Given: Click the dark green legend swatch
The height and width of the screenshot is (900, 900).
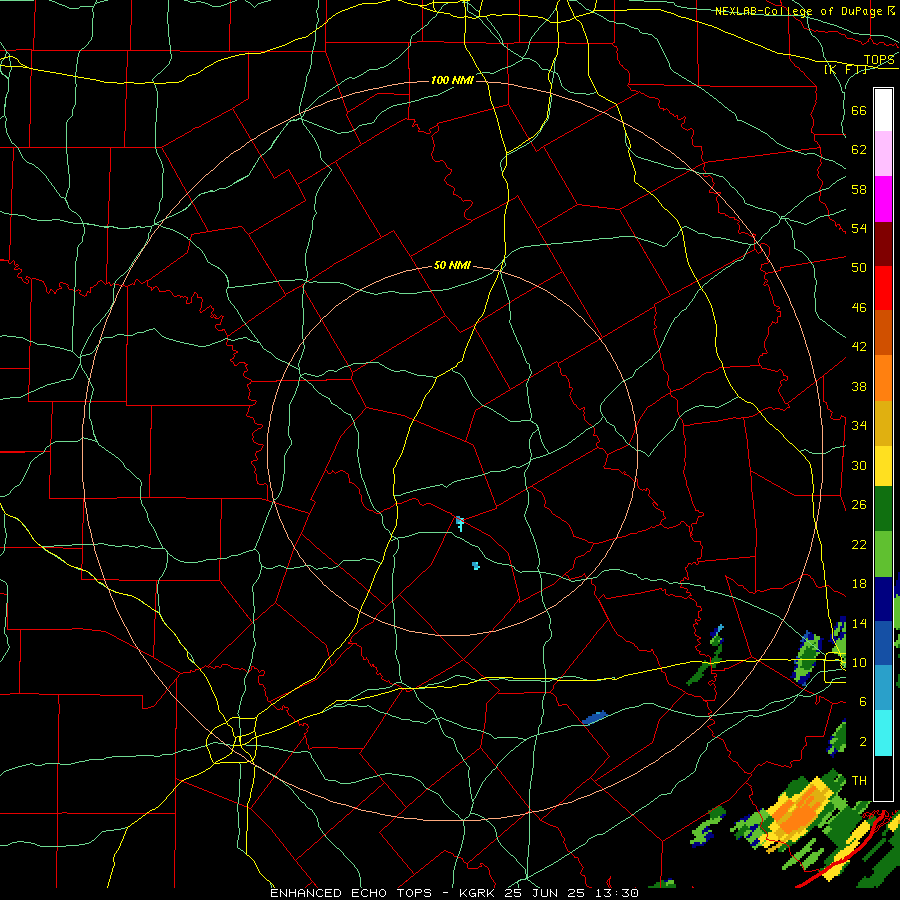Looking at the screenshot, I should tap(883, 509).
